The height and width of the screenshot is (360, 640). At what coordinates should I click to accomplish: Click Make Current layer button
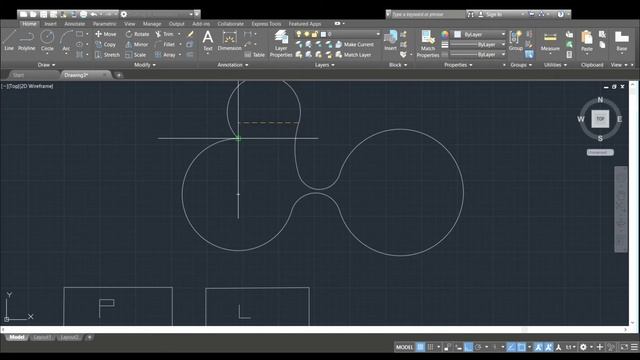point(355,44)
